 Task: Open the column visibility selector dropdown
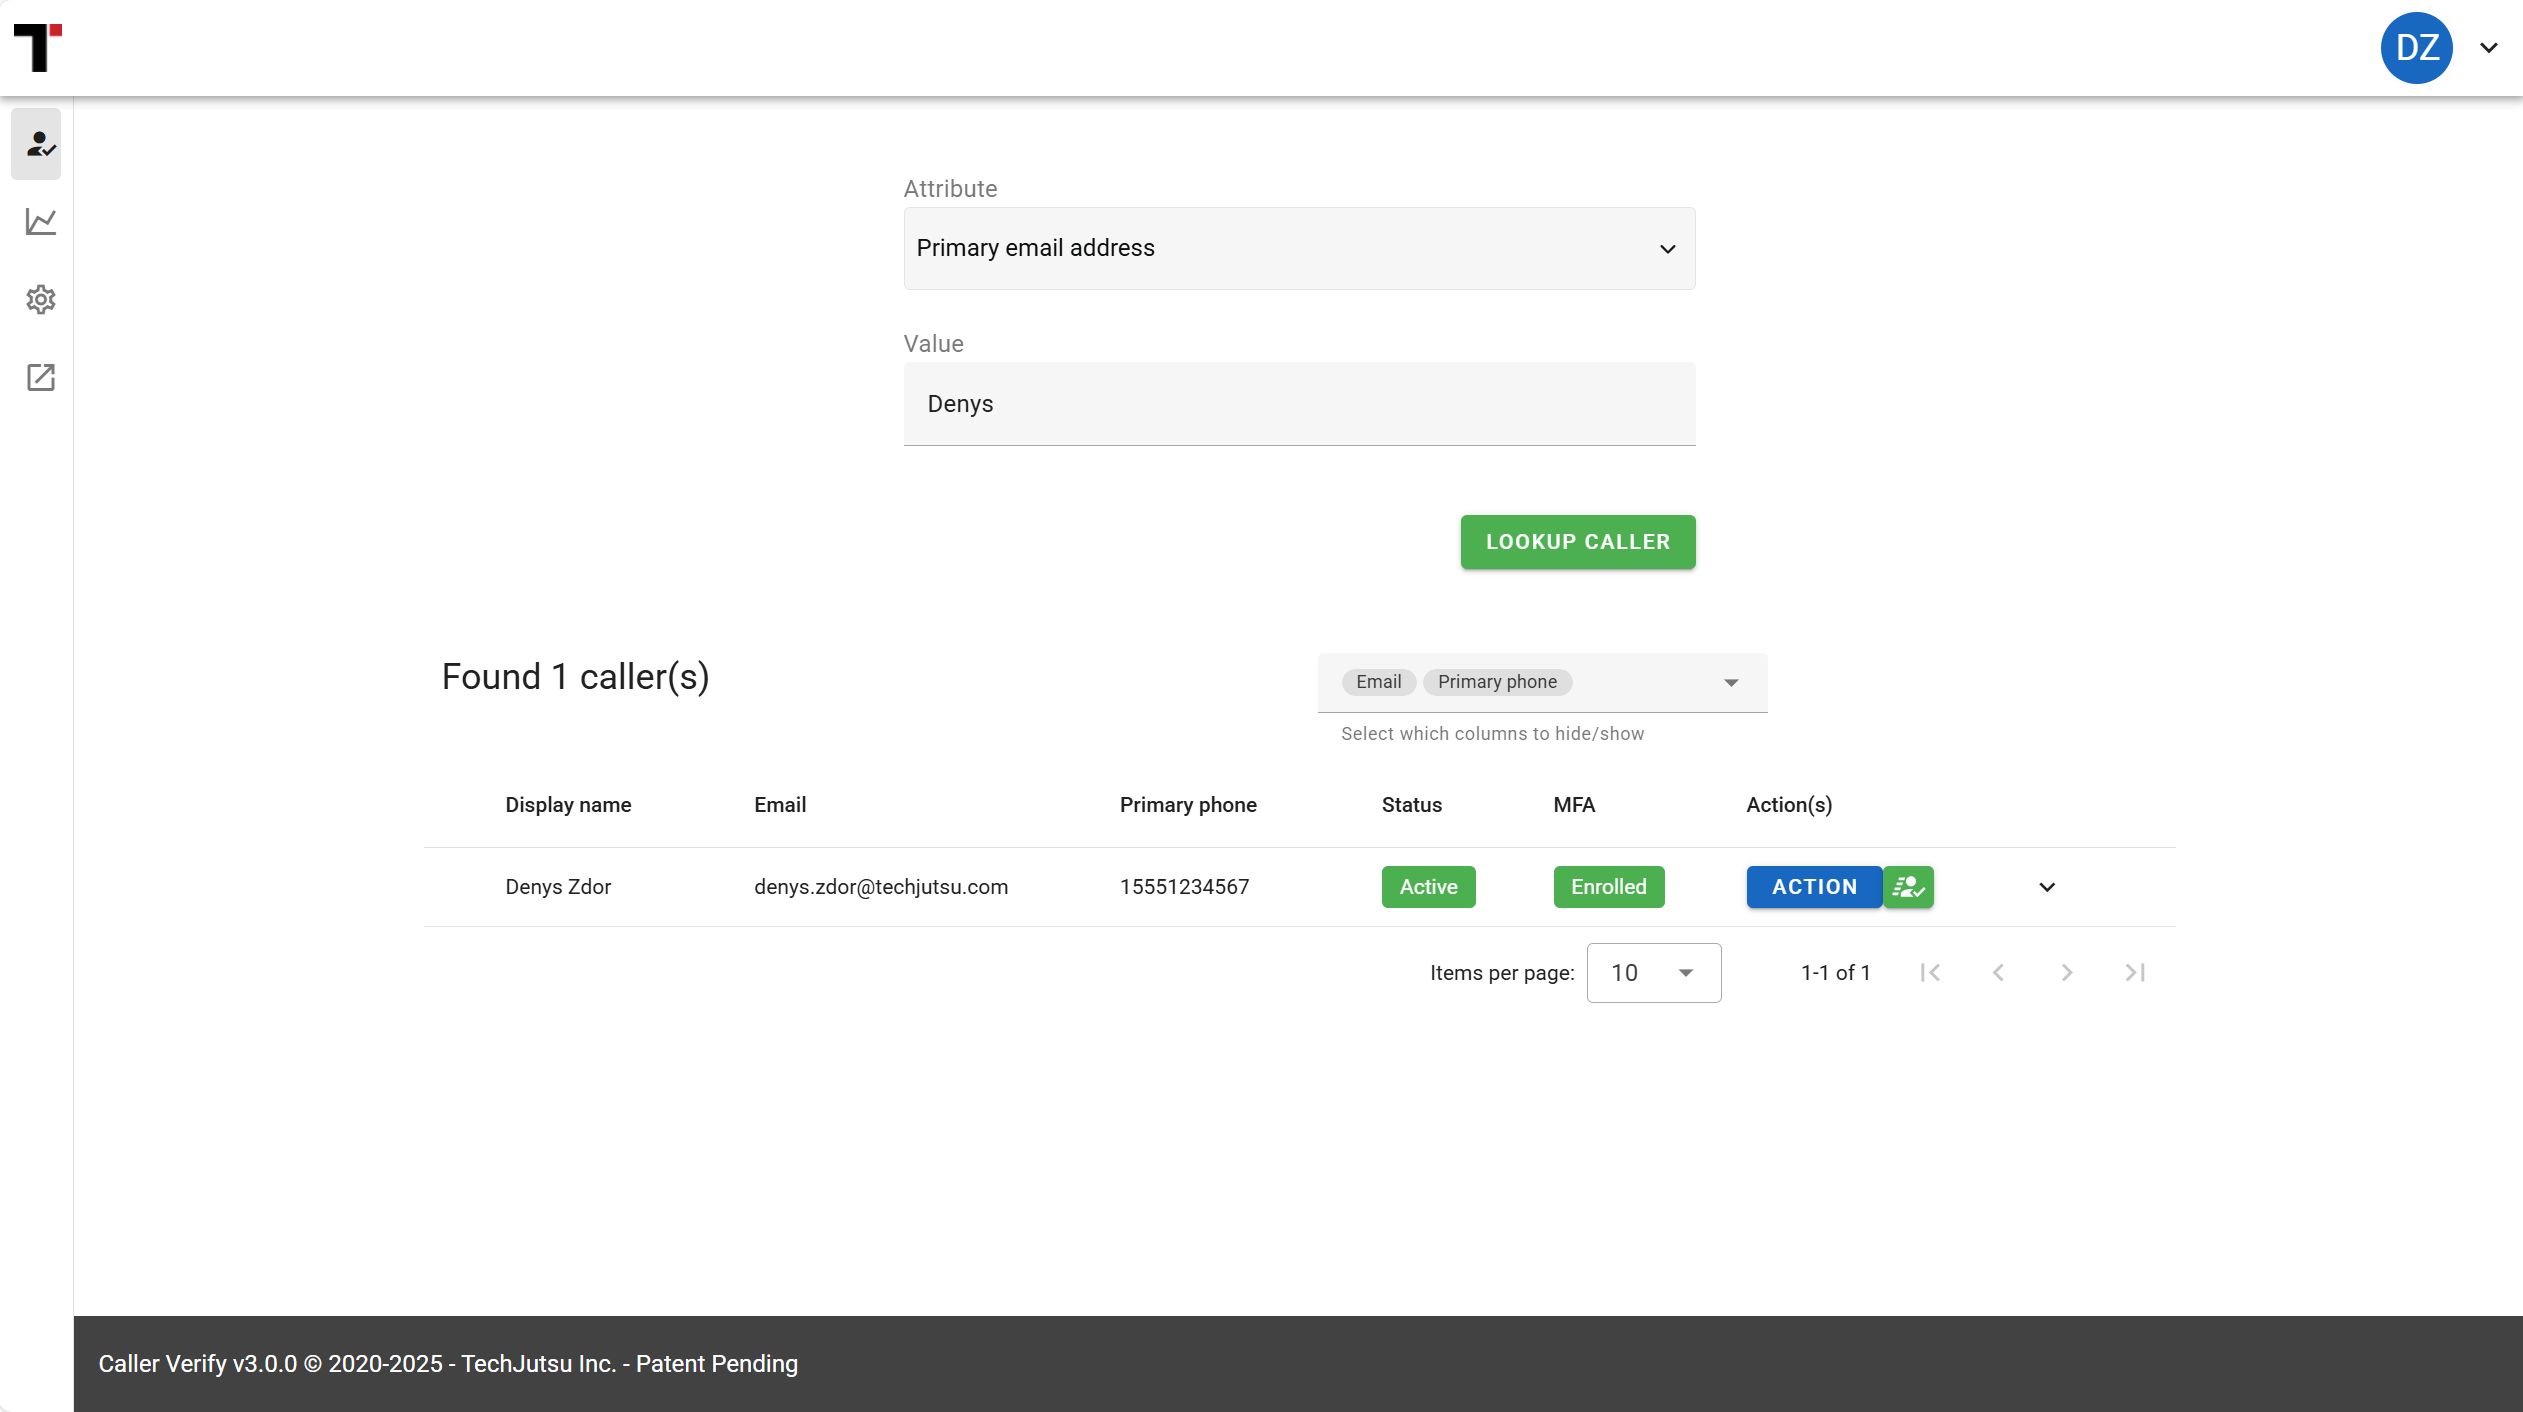tap(1730, 683)
